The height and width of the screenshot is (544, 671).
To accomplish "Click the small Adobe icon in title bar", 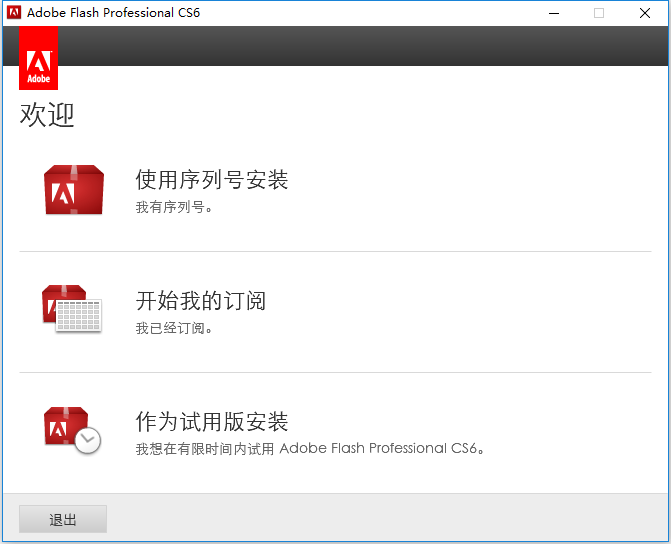I will click(x=14, y=13).
